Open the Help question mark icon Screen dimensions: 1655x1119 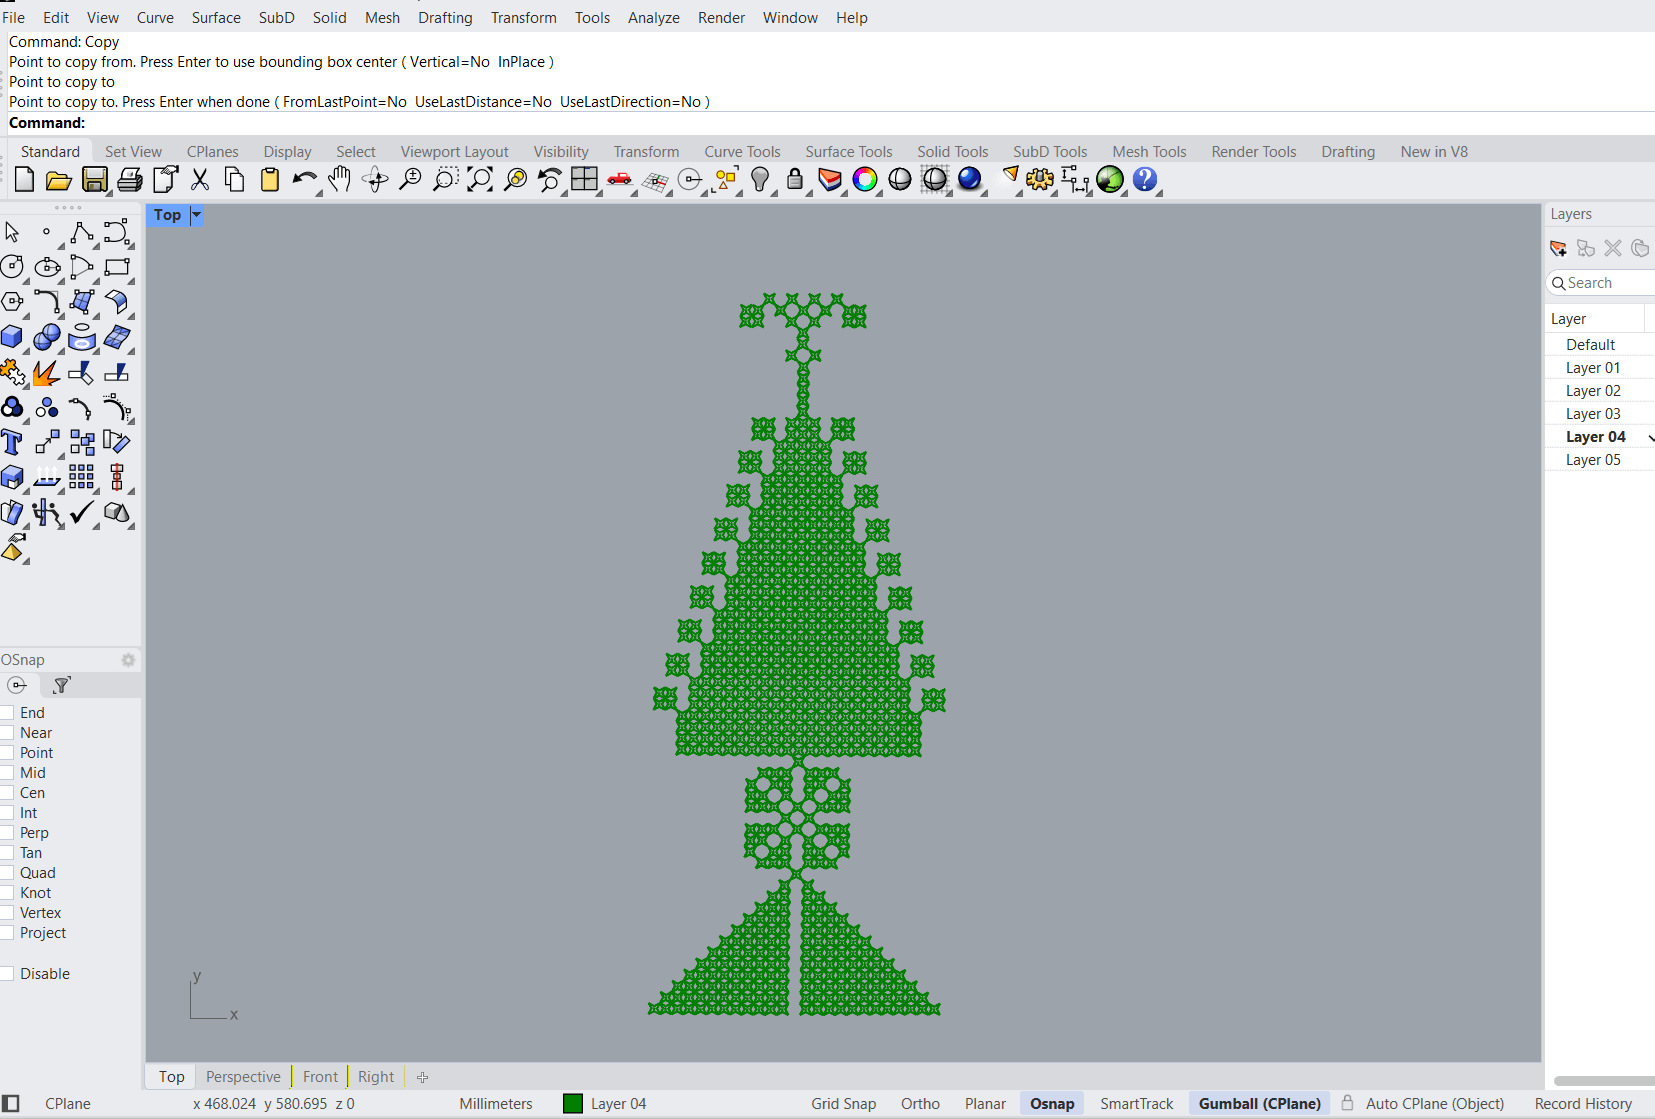click(x=1145, y=180)
